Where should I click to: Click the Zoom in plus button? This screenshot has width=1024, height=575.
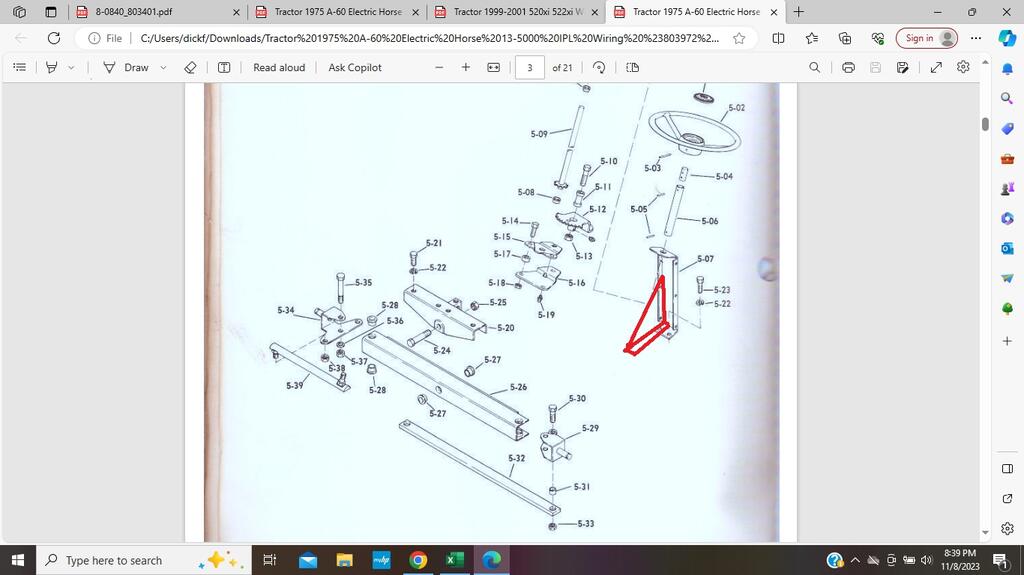[466, 67]
